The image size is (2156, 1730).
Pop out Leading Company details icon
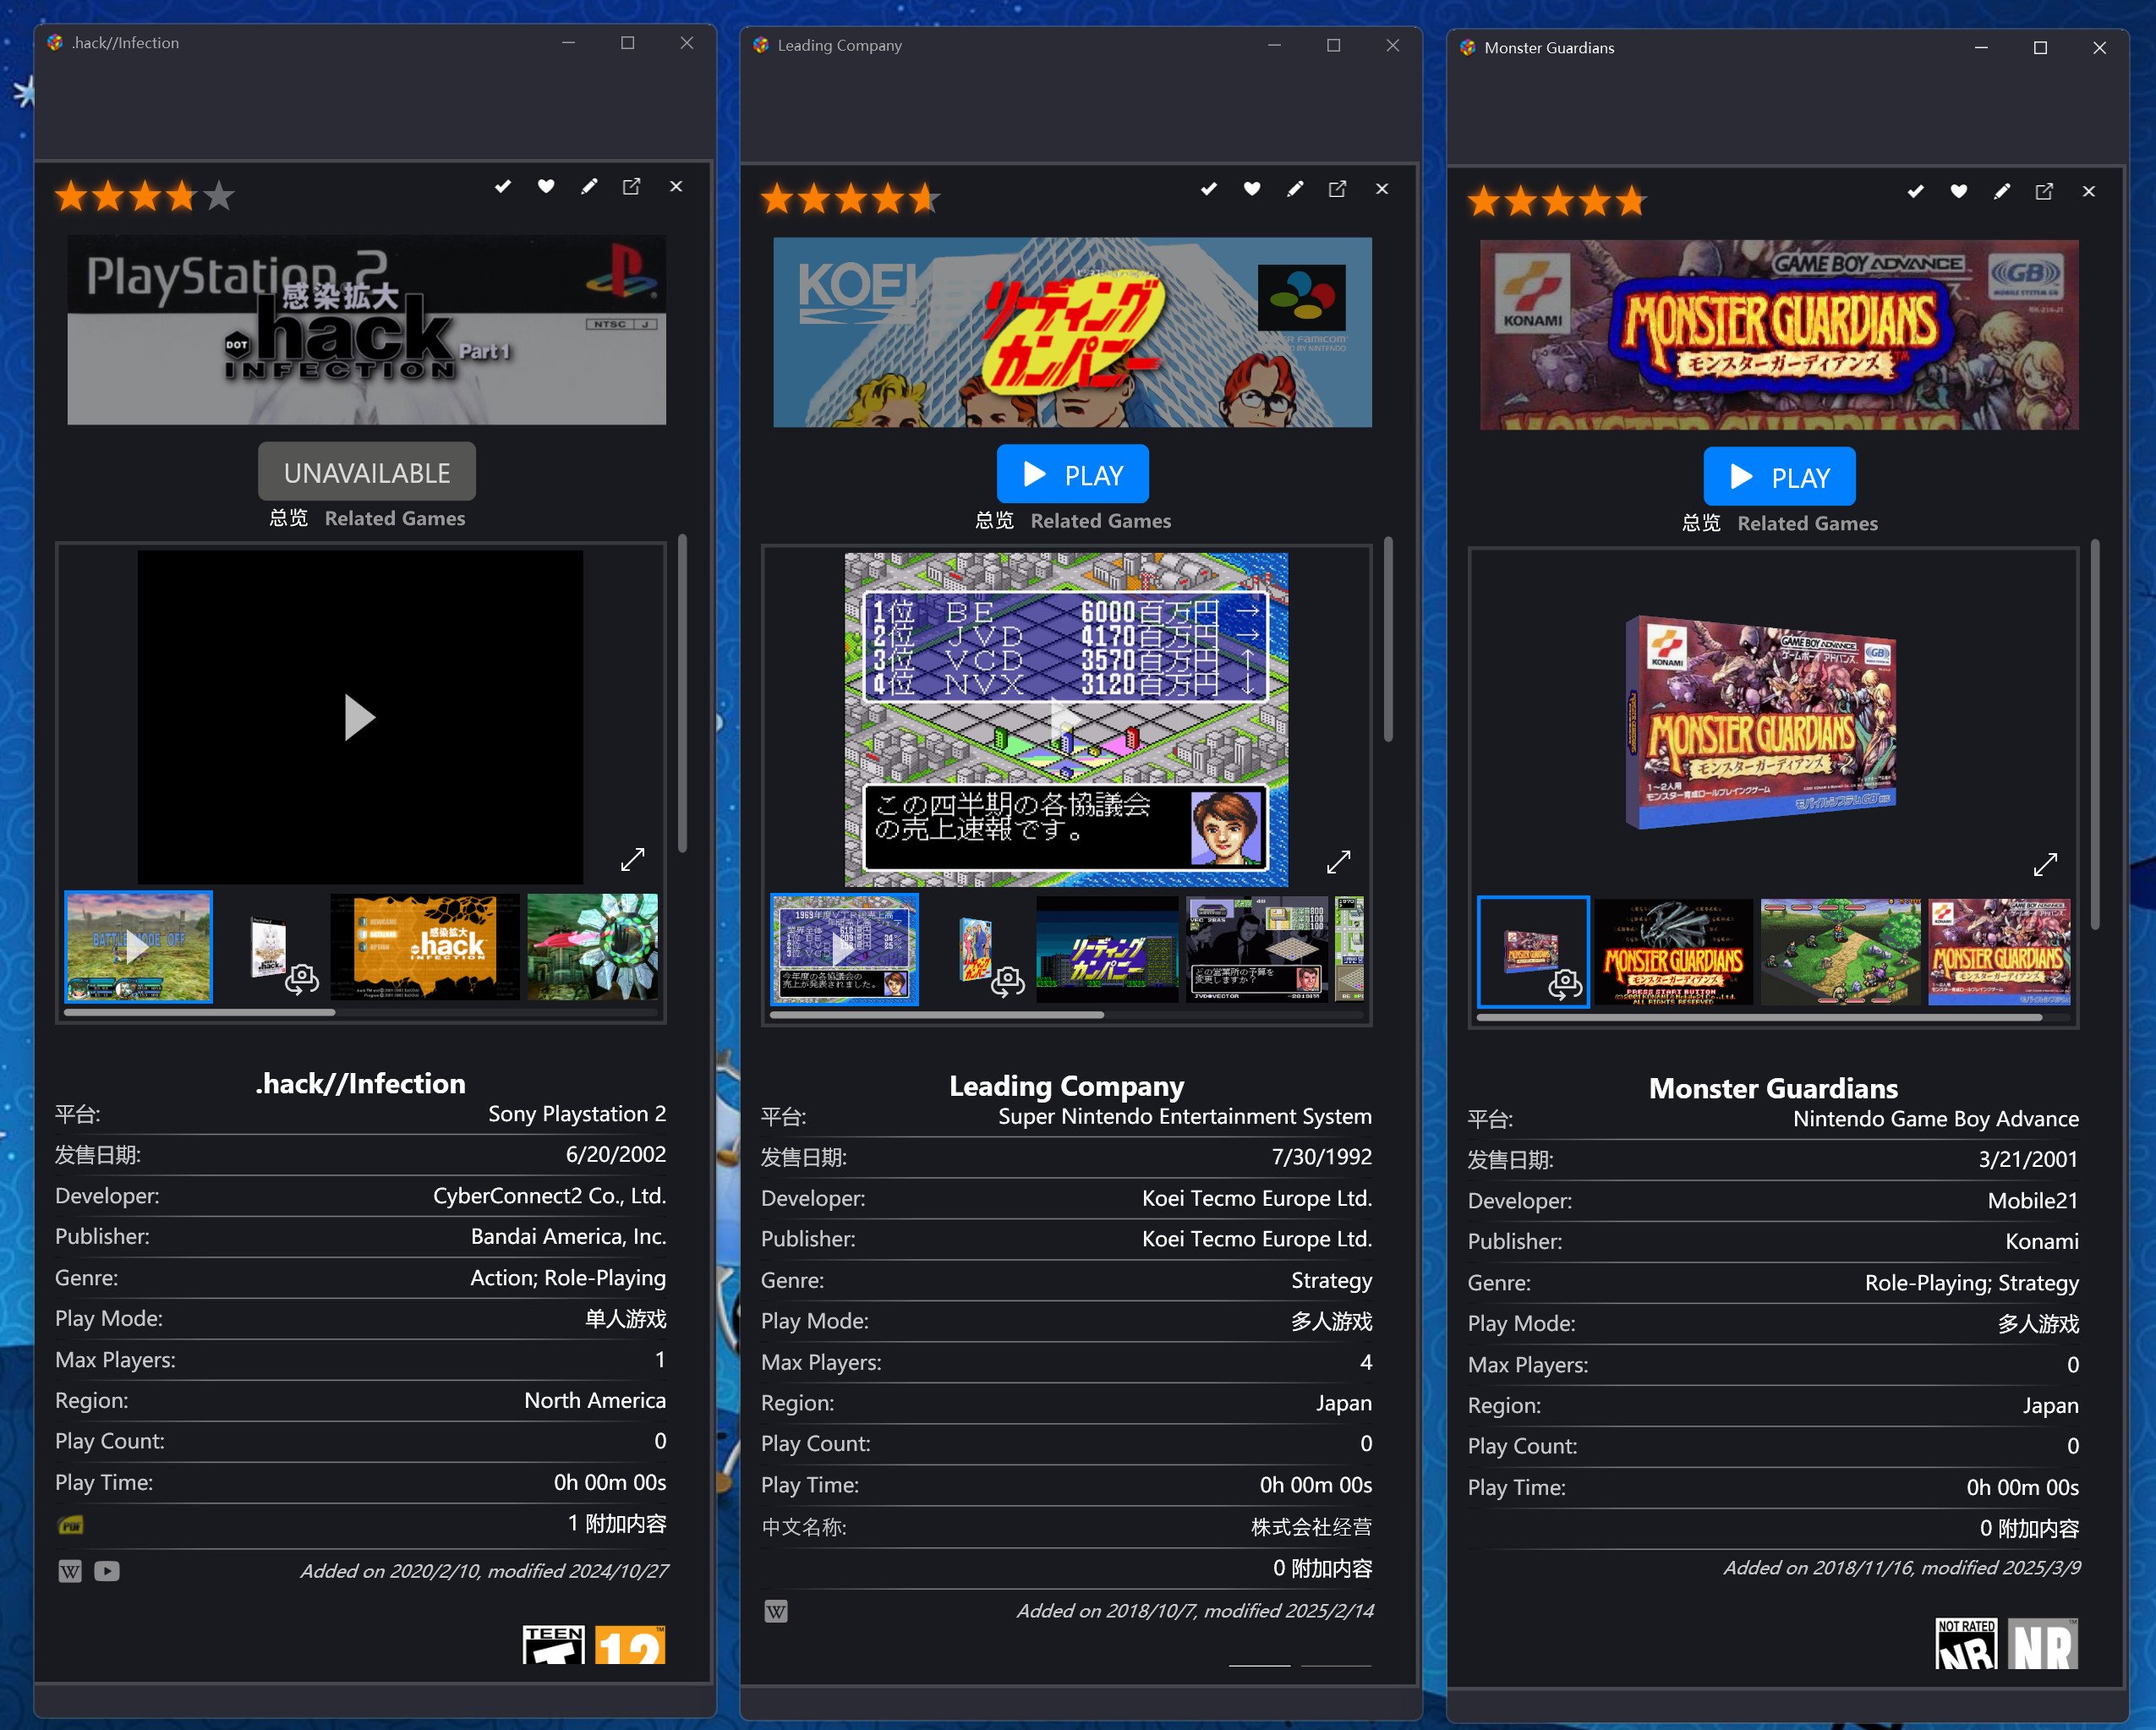point(1338,189)
